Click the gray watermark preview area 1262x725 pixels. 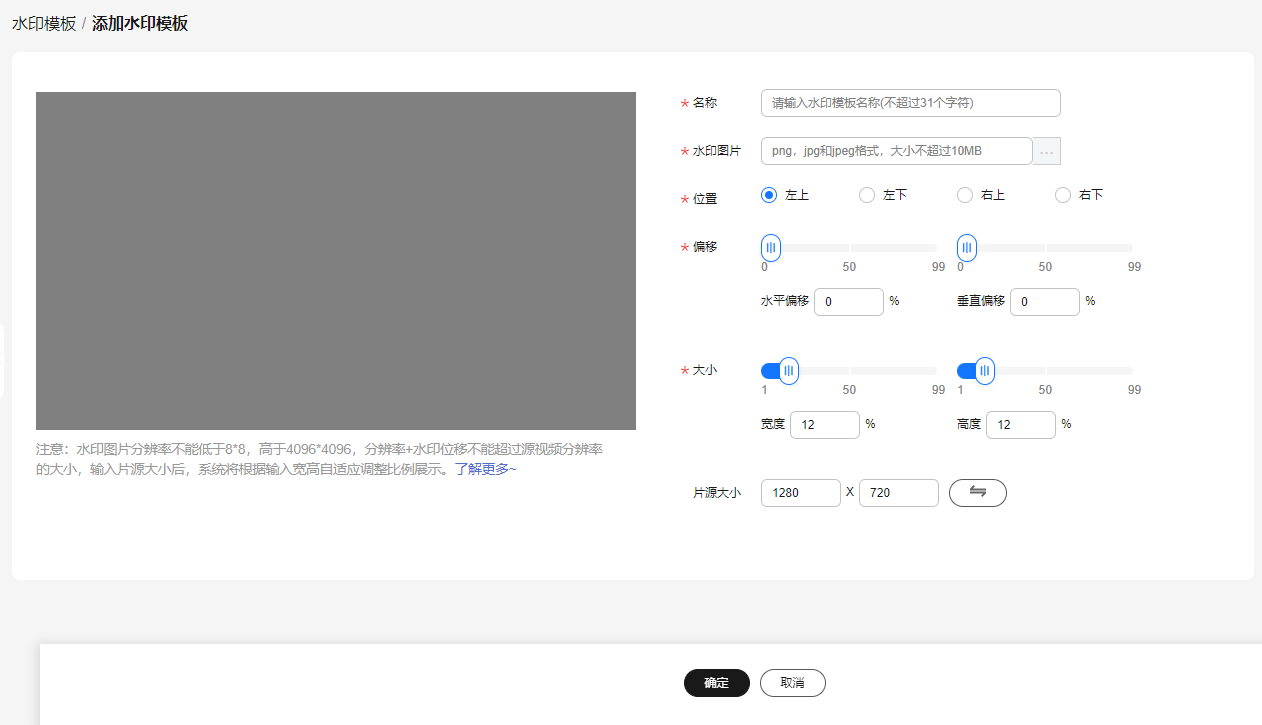click(336, 261)
